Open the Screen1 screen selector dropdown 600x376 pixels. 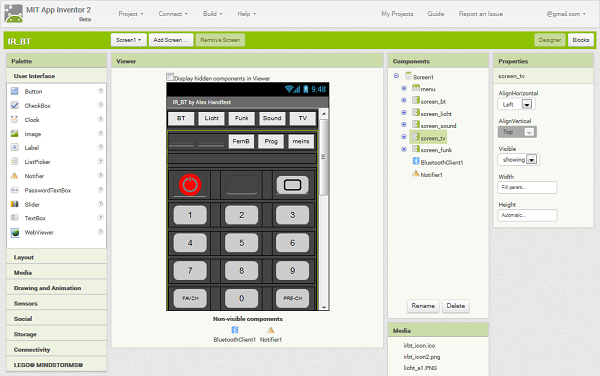point(129,40)
